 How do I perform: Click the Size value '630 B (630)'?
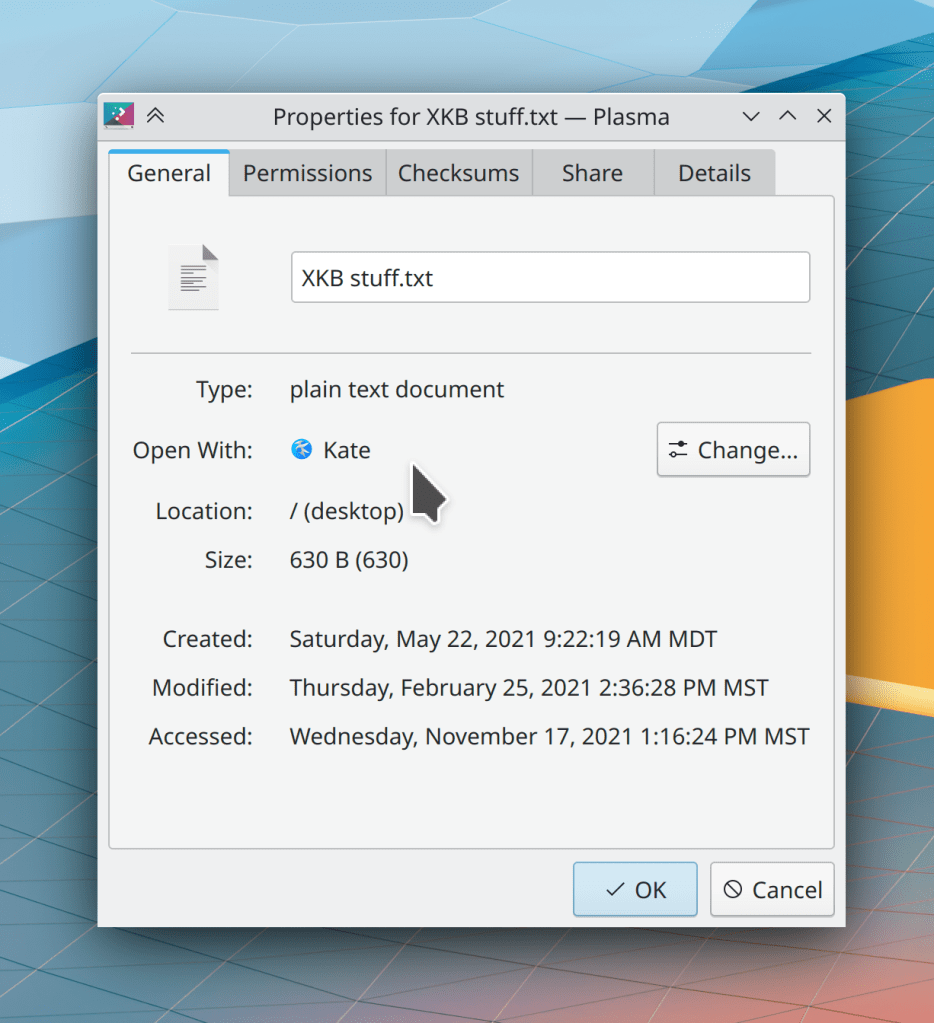pyautogui.click(x=349, y=560)
